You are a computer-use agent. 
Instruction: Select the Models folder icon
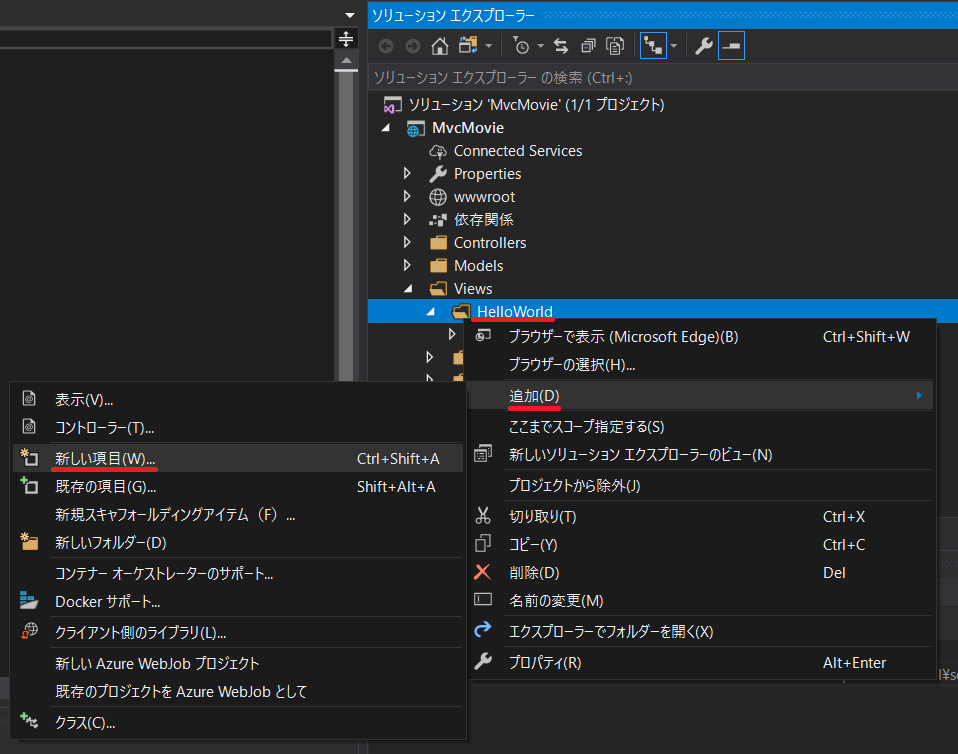click(438, 266)
